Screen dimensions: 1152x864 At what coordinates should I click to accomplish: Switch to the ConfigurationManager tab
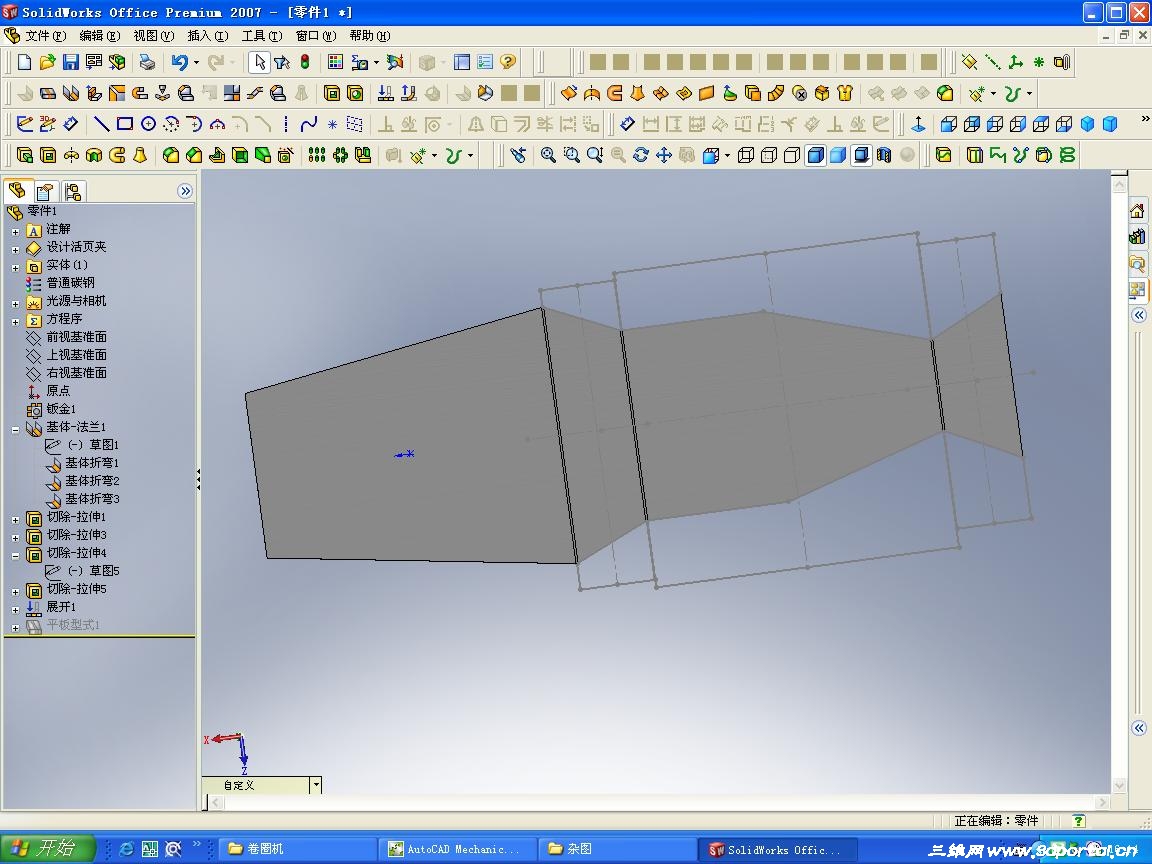(73, 191)
